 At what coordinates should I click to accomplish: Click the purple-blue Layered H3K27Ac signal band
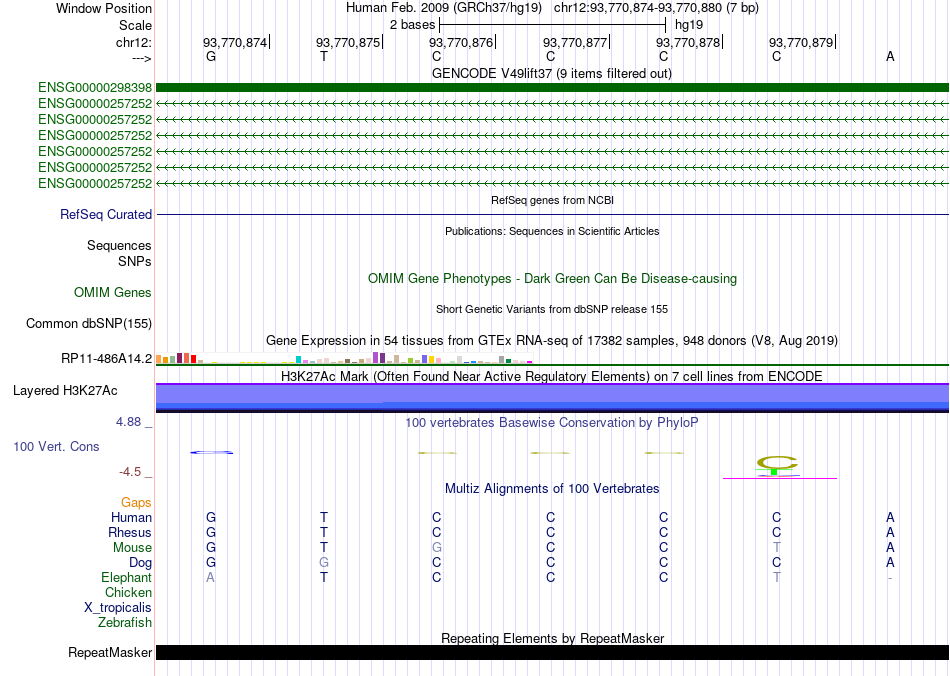(552, 397)
